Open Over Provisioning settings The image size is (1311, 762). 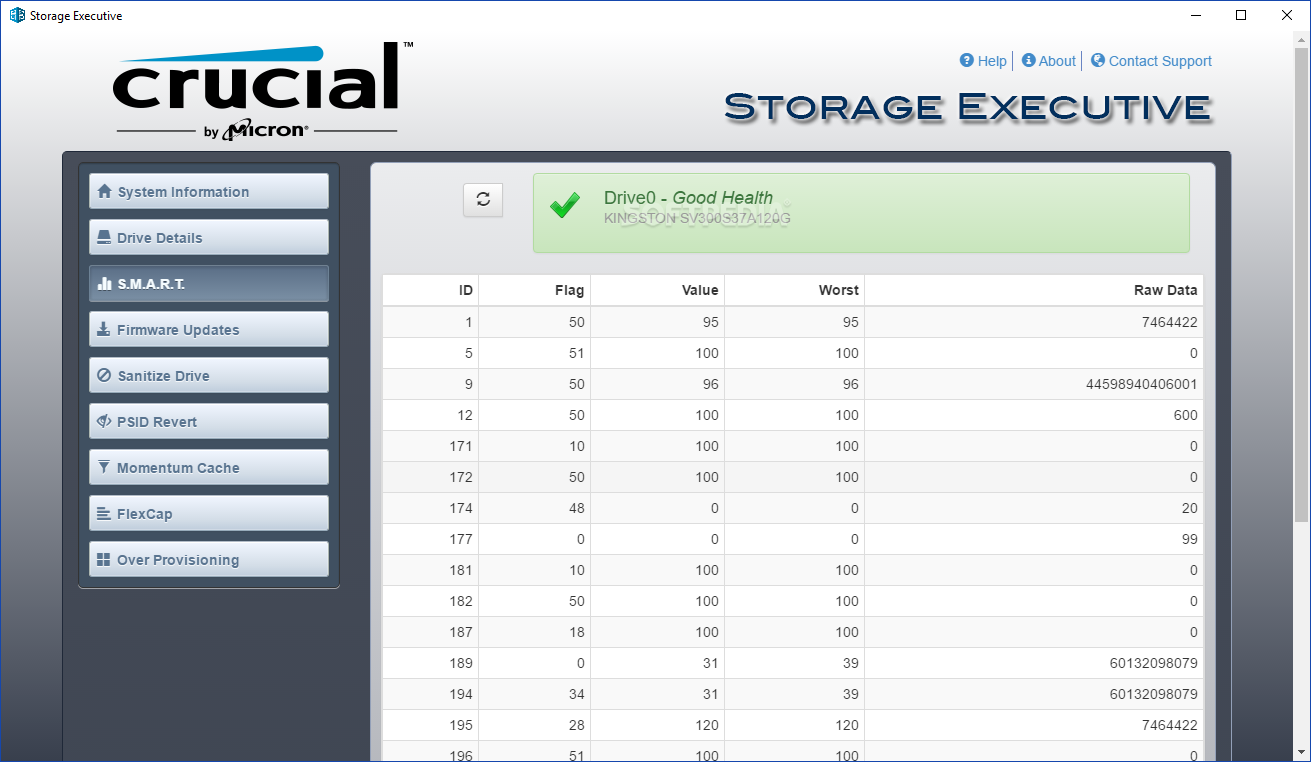[x=209, y=559]
